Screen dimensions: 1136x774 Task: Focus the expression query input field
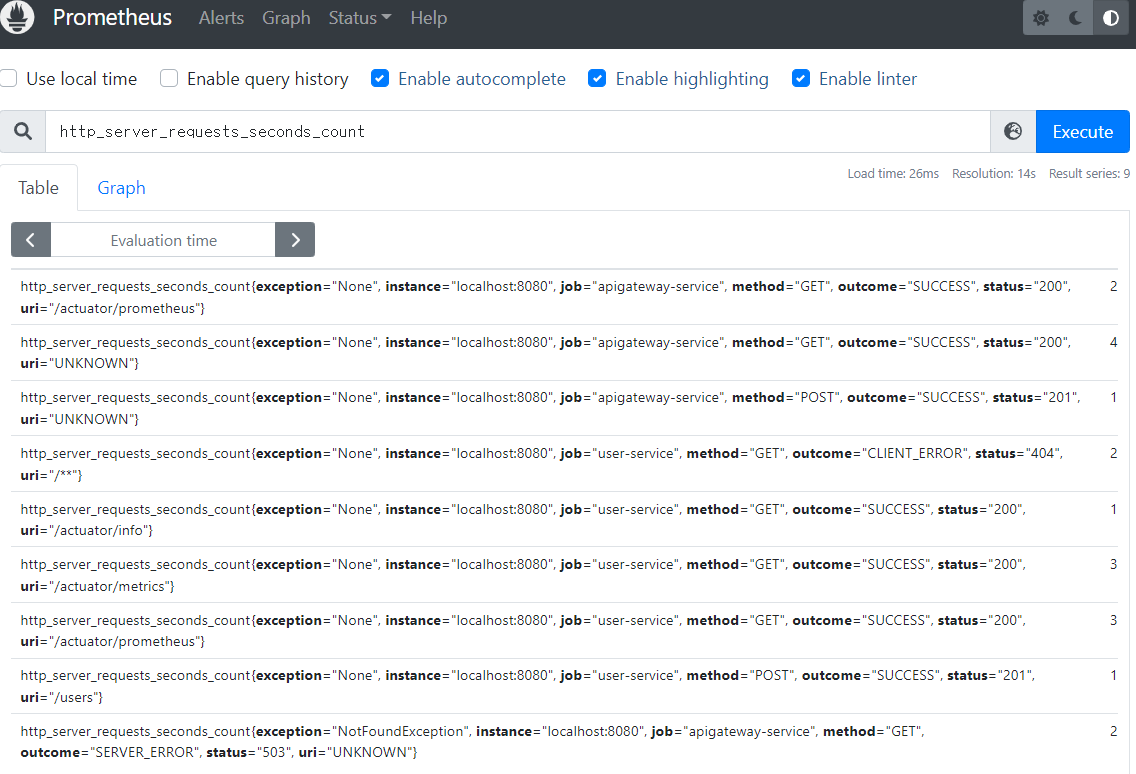click(x=517, y=132)
